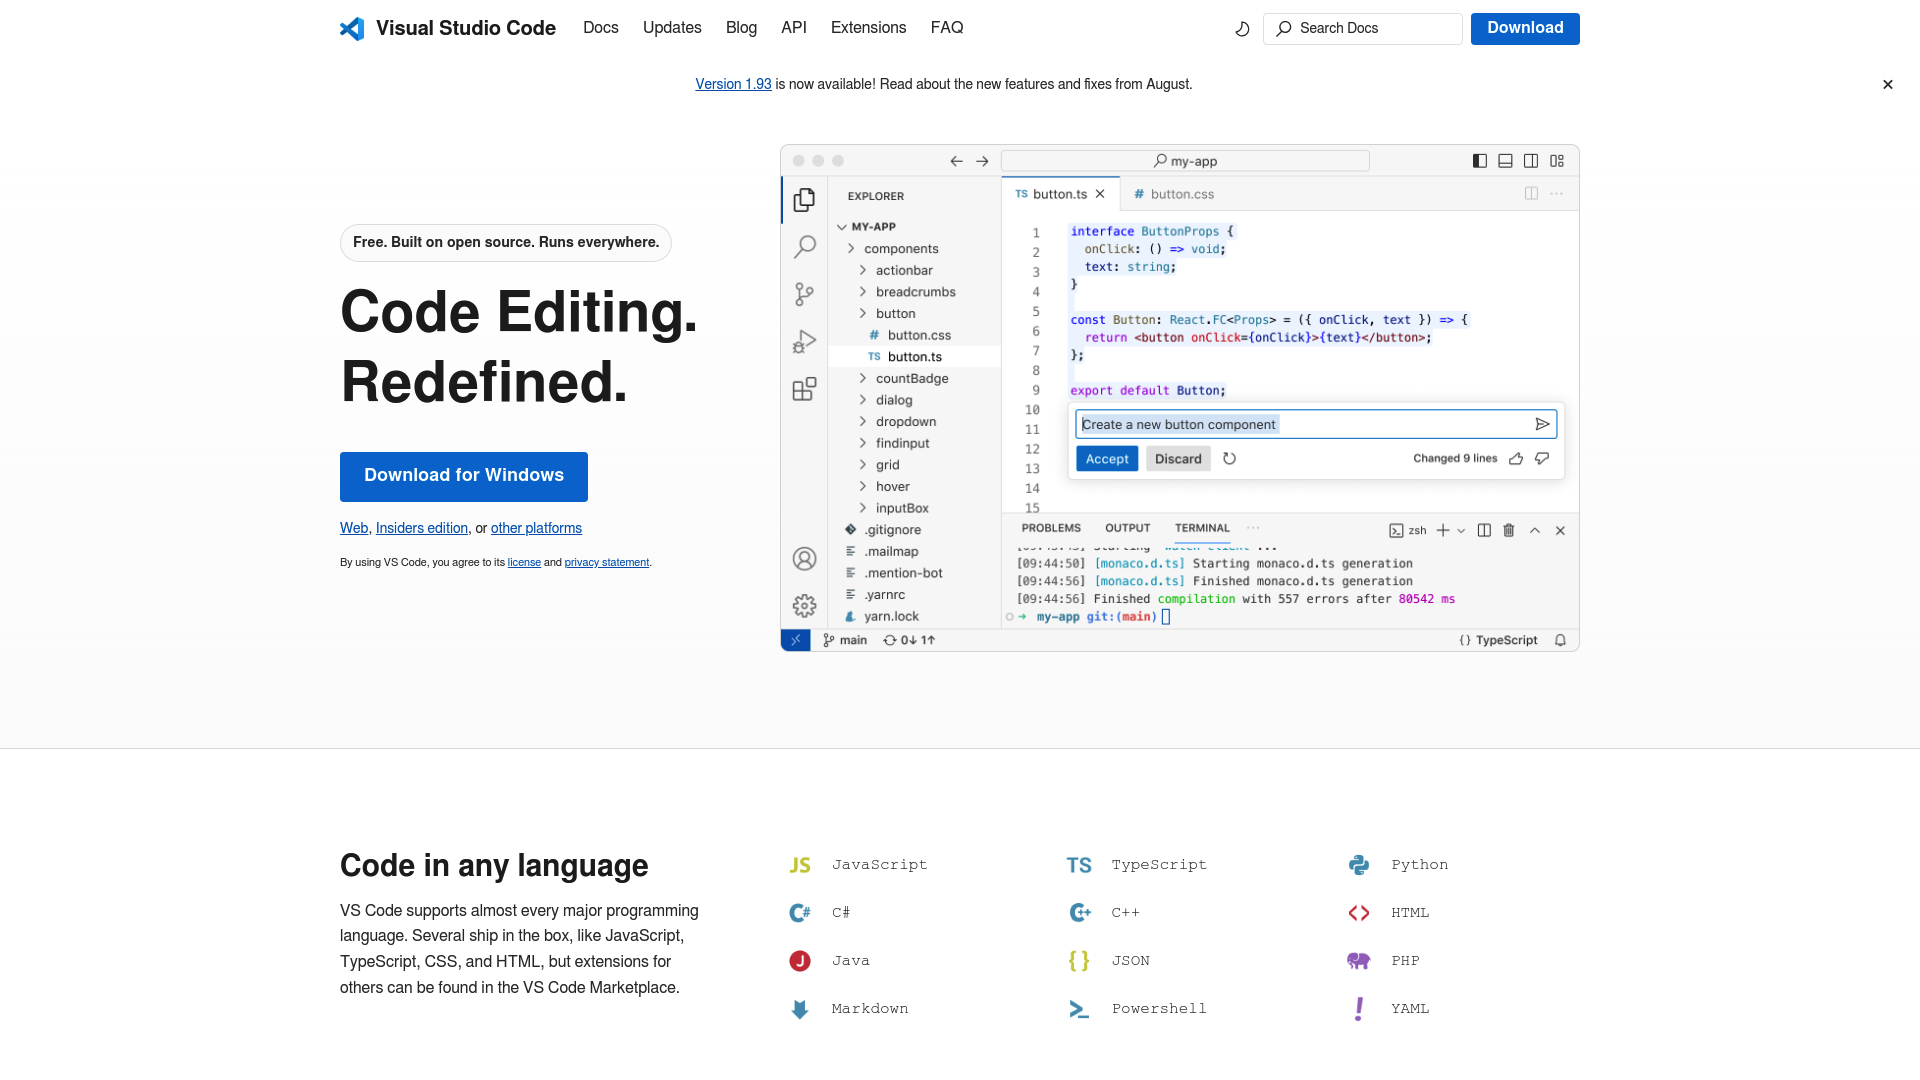This screenshot has height=1080, width=1920.
Task: Expand the components folder
Action: tap(901, 249)
